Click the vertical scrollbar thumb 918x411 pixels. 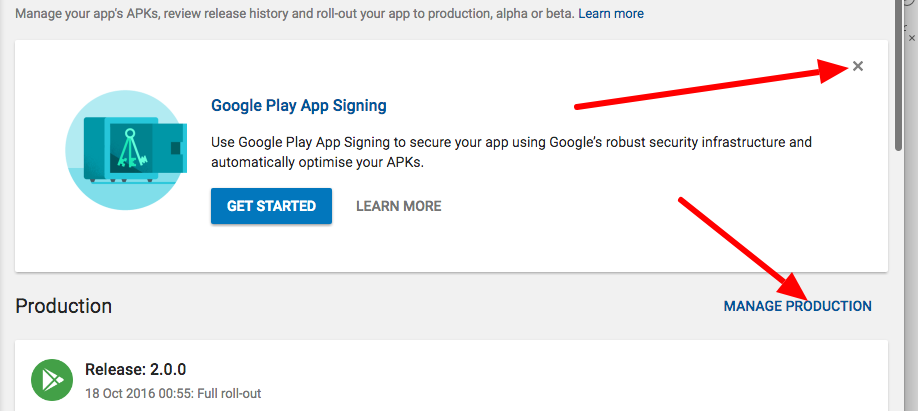[899, 76]
